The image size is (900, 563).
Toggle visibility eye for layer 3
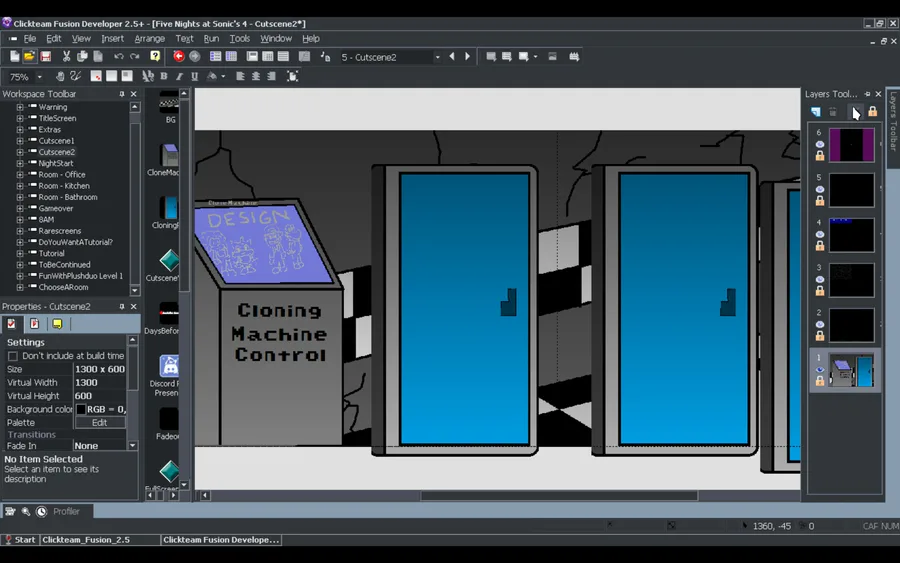click(x=820, y=279)
